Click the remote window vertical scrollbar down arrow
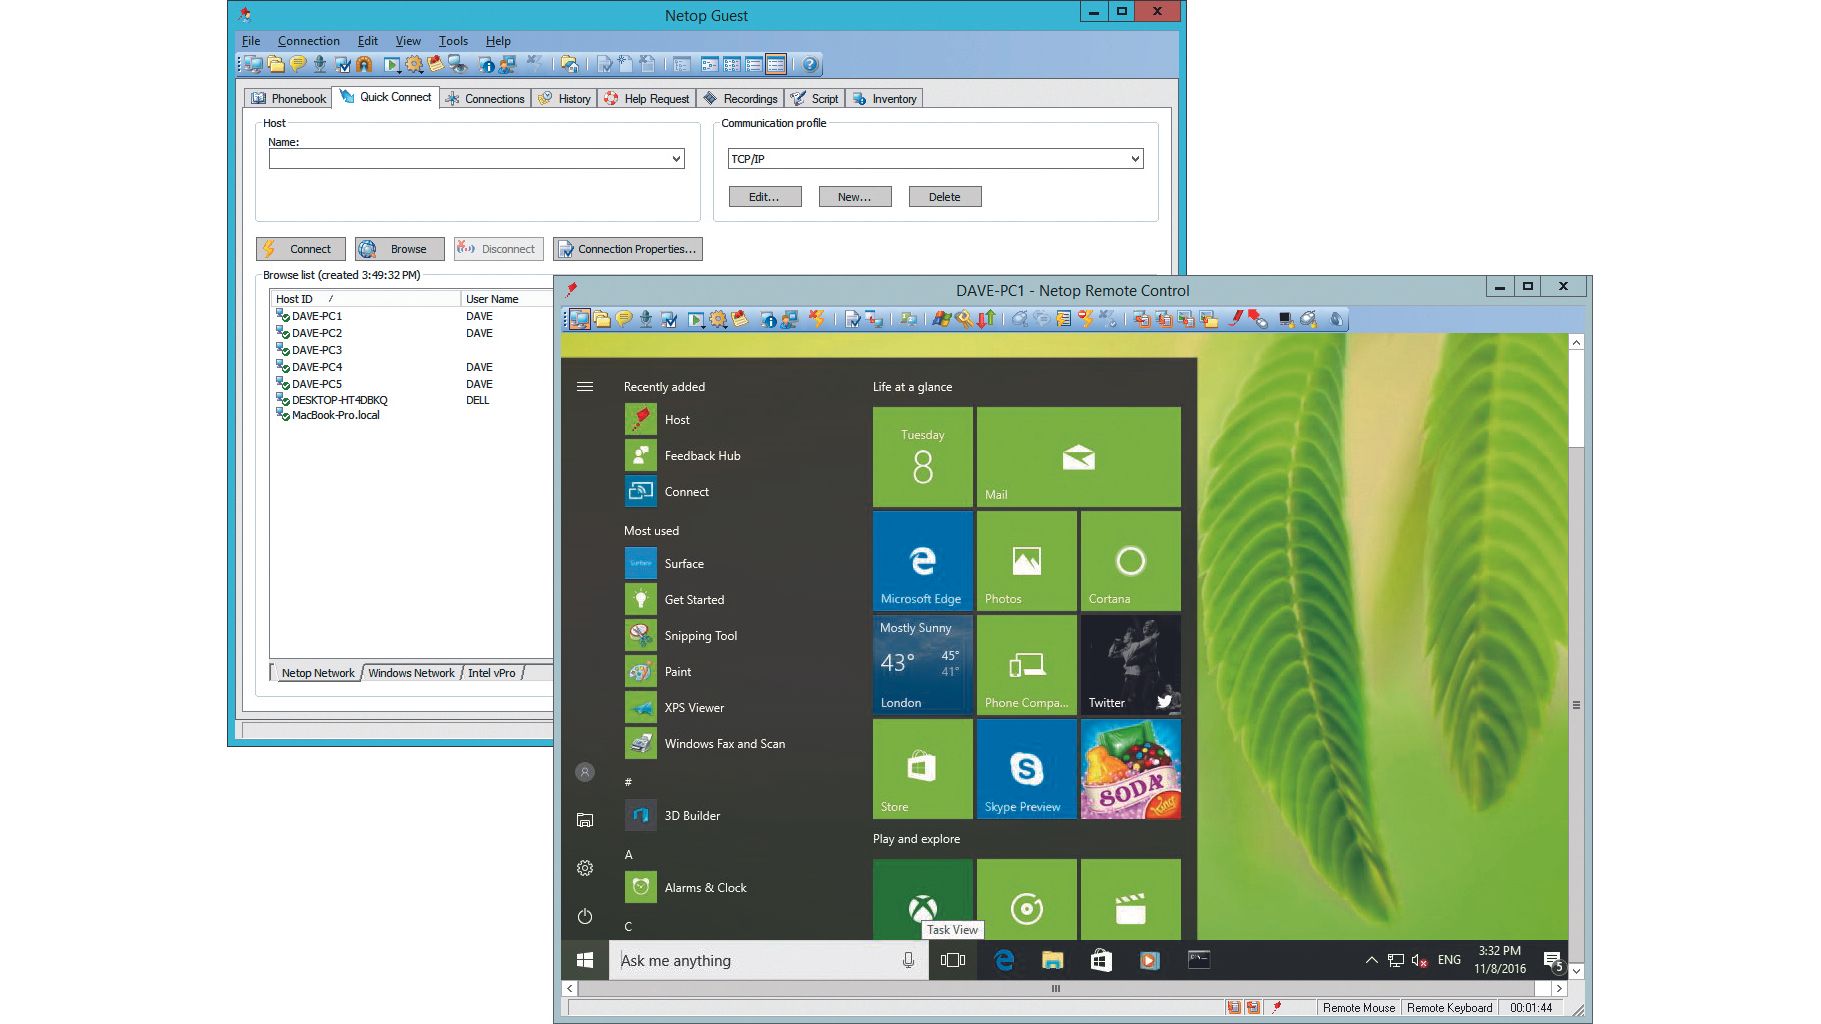The image size is (1821, 1024). (1576, 971)
